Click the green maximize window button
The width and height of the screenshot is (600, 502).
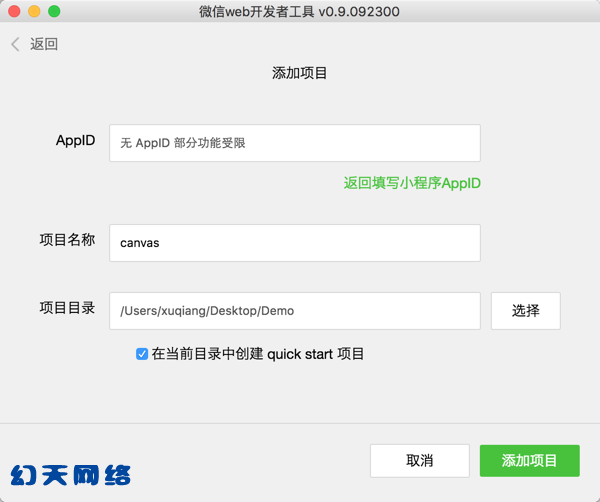[54, 11]
